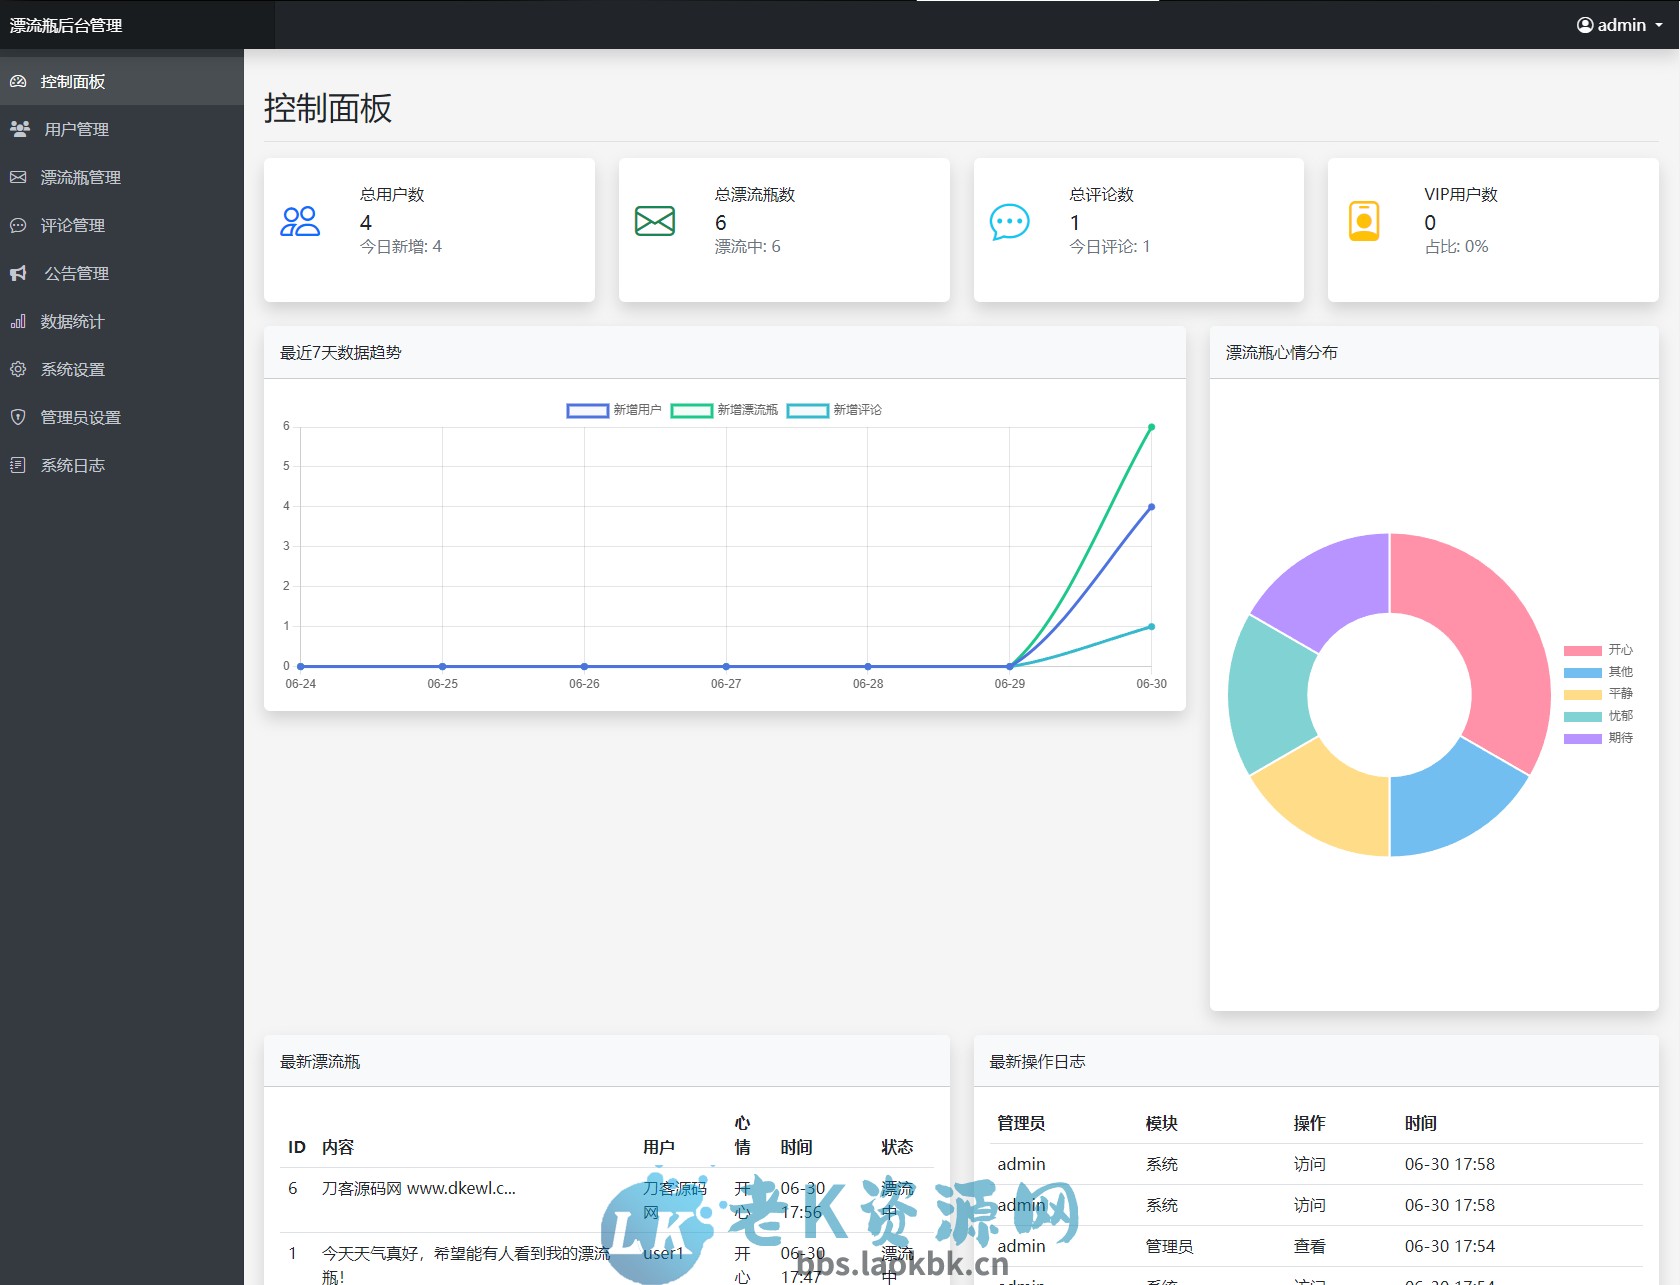Click the system log document icon
Screen dimensions: 1680x1285
coord(18,465)
